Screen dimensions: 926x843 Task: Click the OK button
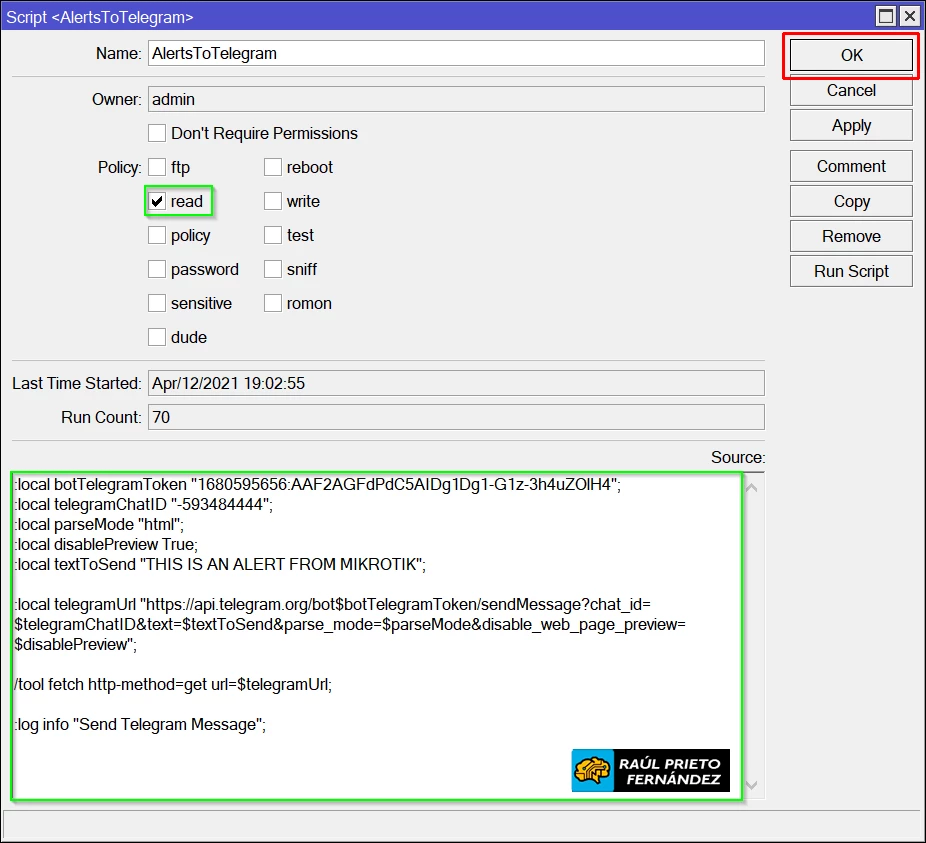point(851,56)
